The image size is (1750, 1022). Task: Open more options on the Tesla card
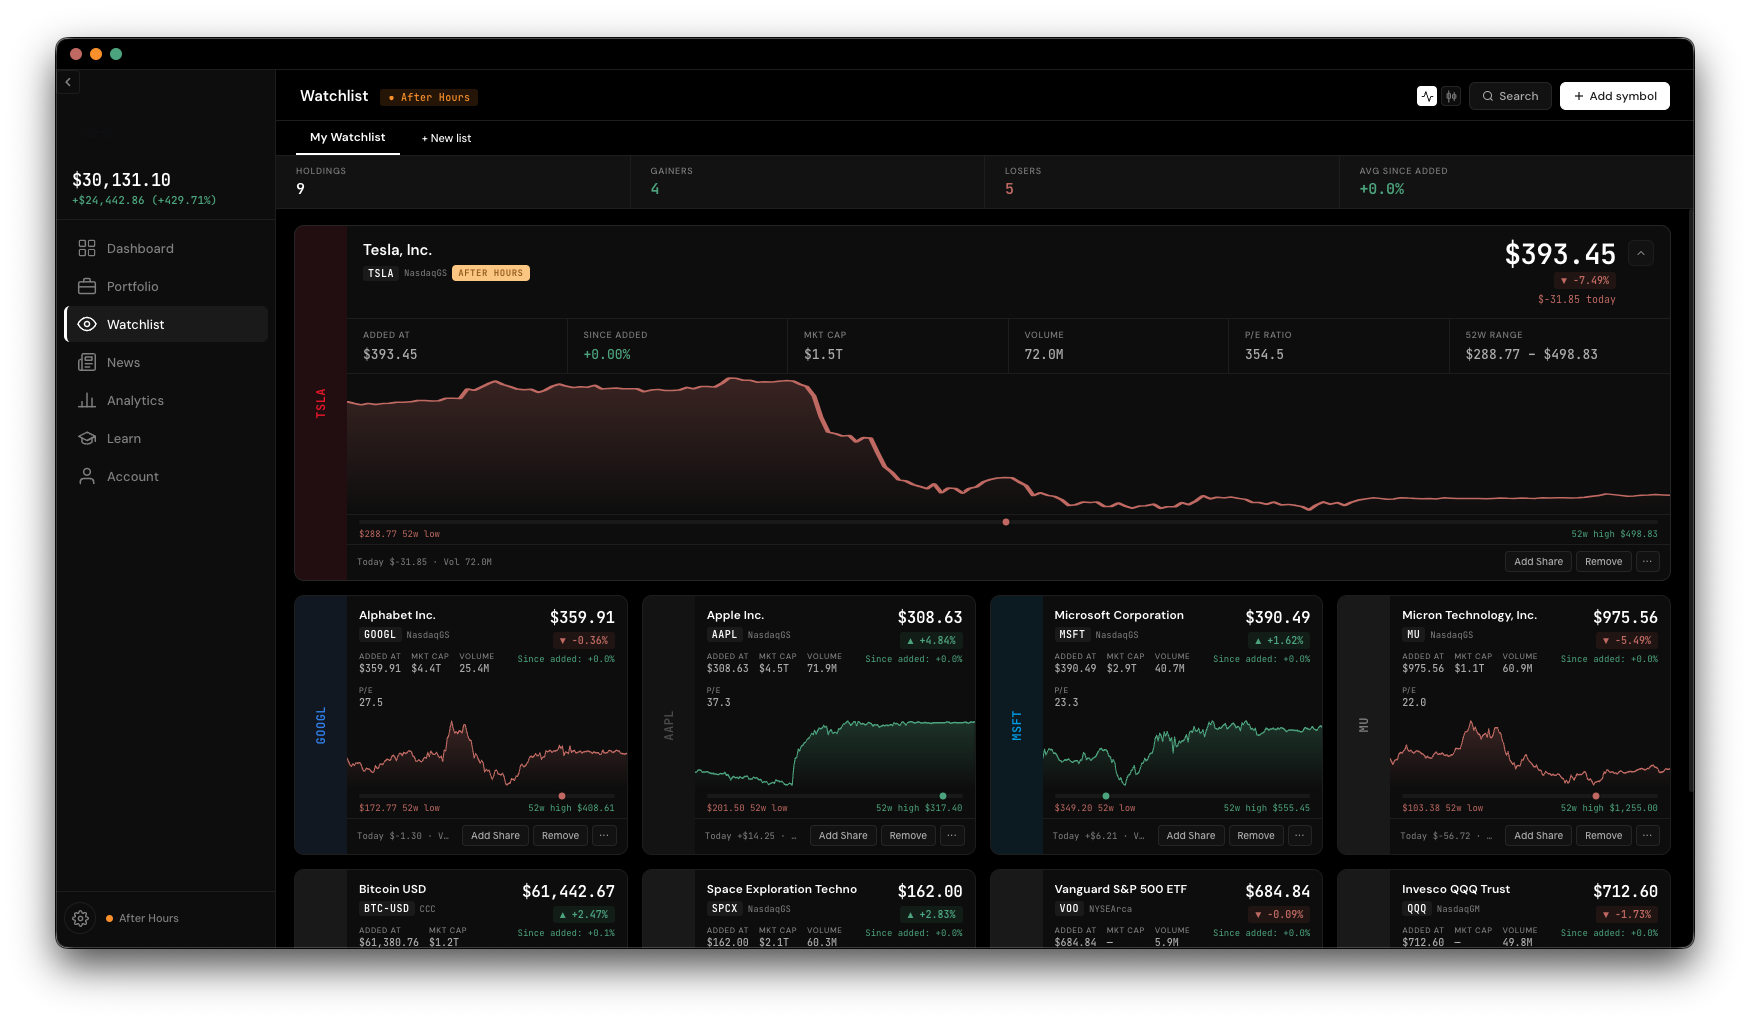[1647, 562]
